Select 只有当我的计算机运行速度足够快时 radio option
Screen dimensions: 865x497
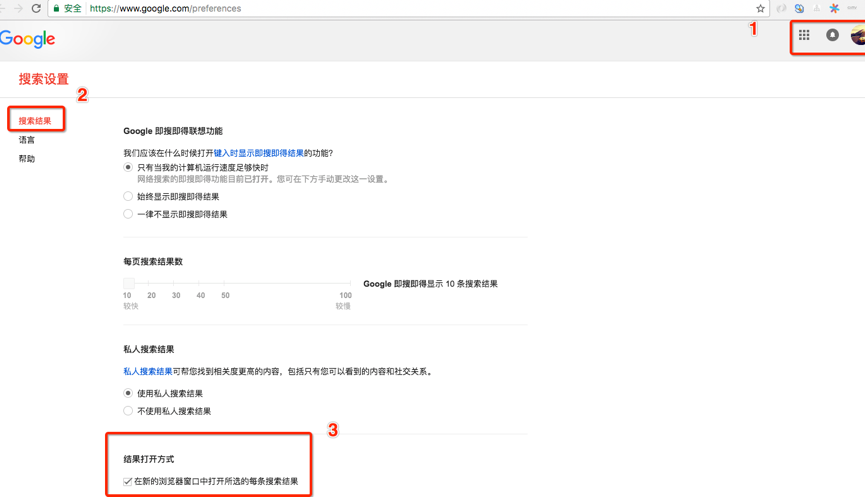coord(128,167)
